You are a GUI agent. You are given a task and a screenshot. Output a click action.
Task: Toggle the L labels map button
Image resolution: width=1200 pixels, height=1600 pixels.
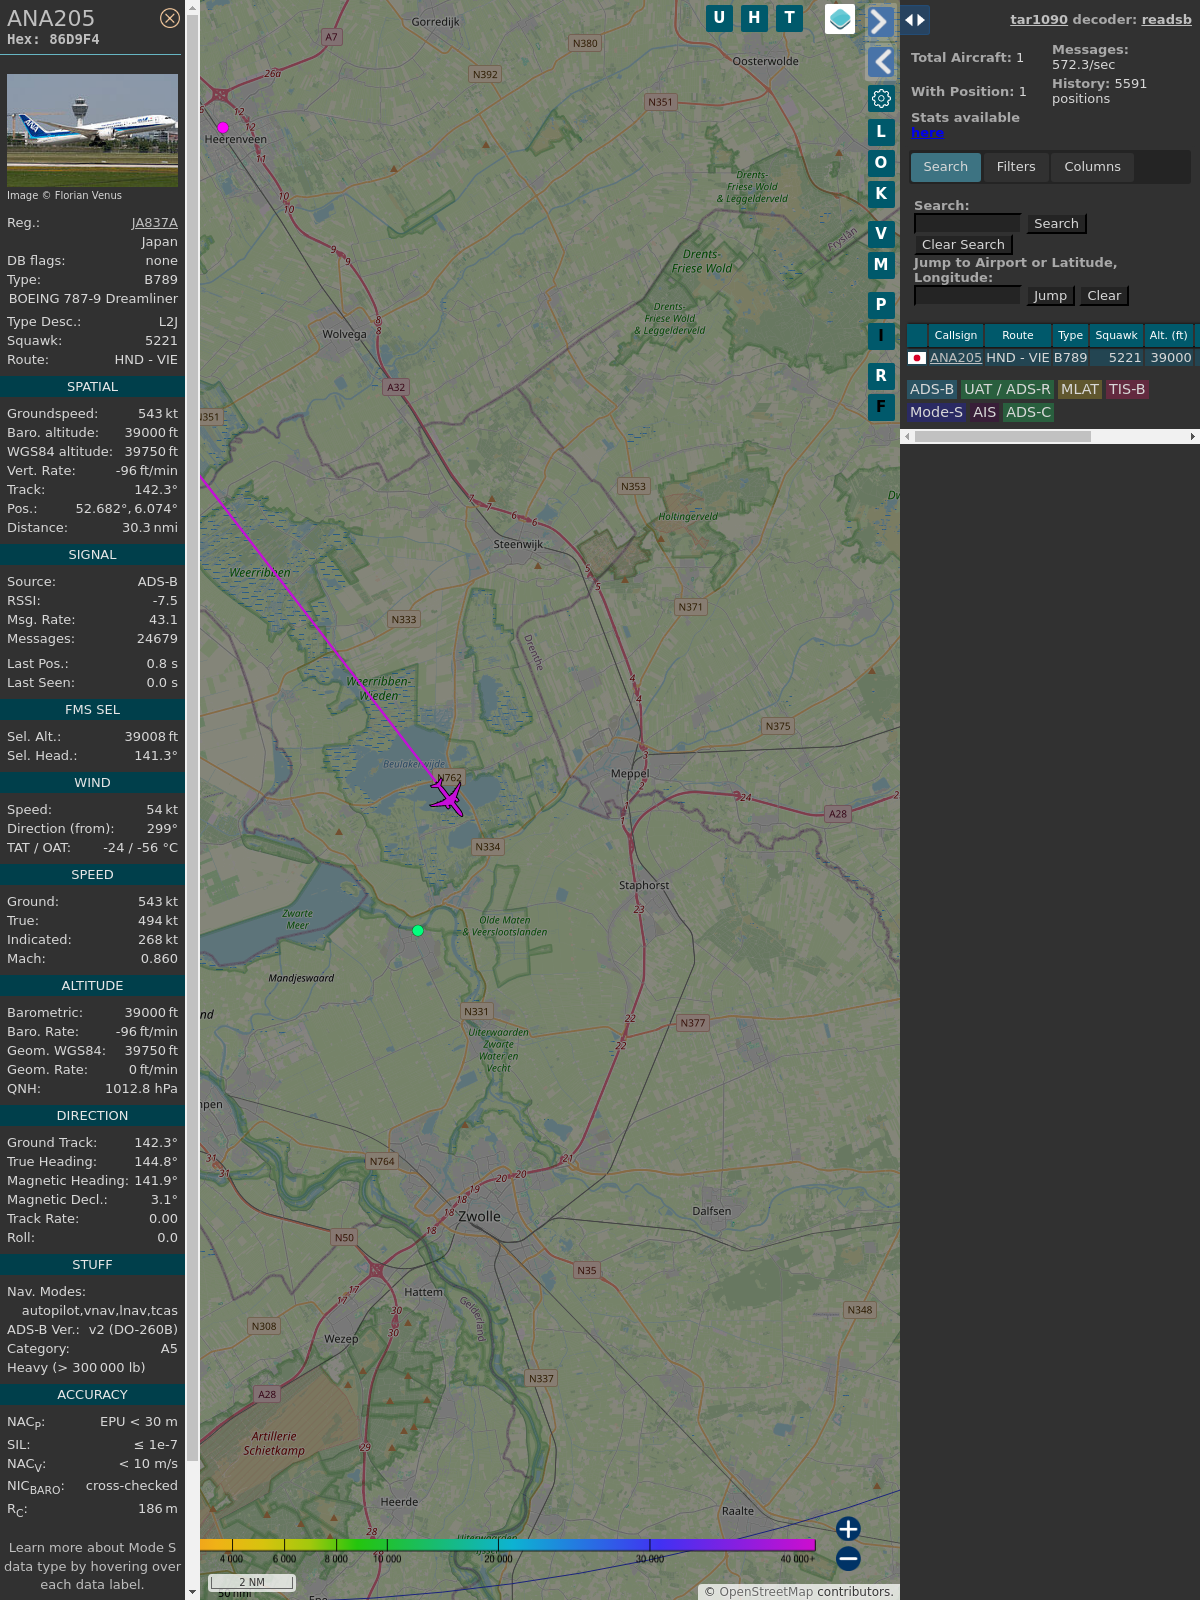pos(881,131)
